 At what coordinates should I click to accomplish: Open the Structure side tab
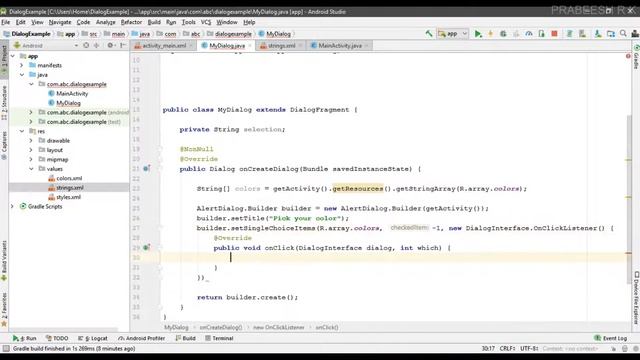[x=4, y=102]
